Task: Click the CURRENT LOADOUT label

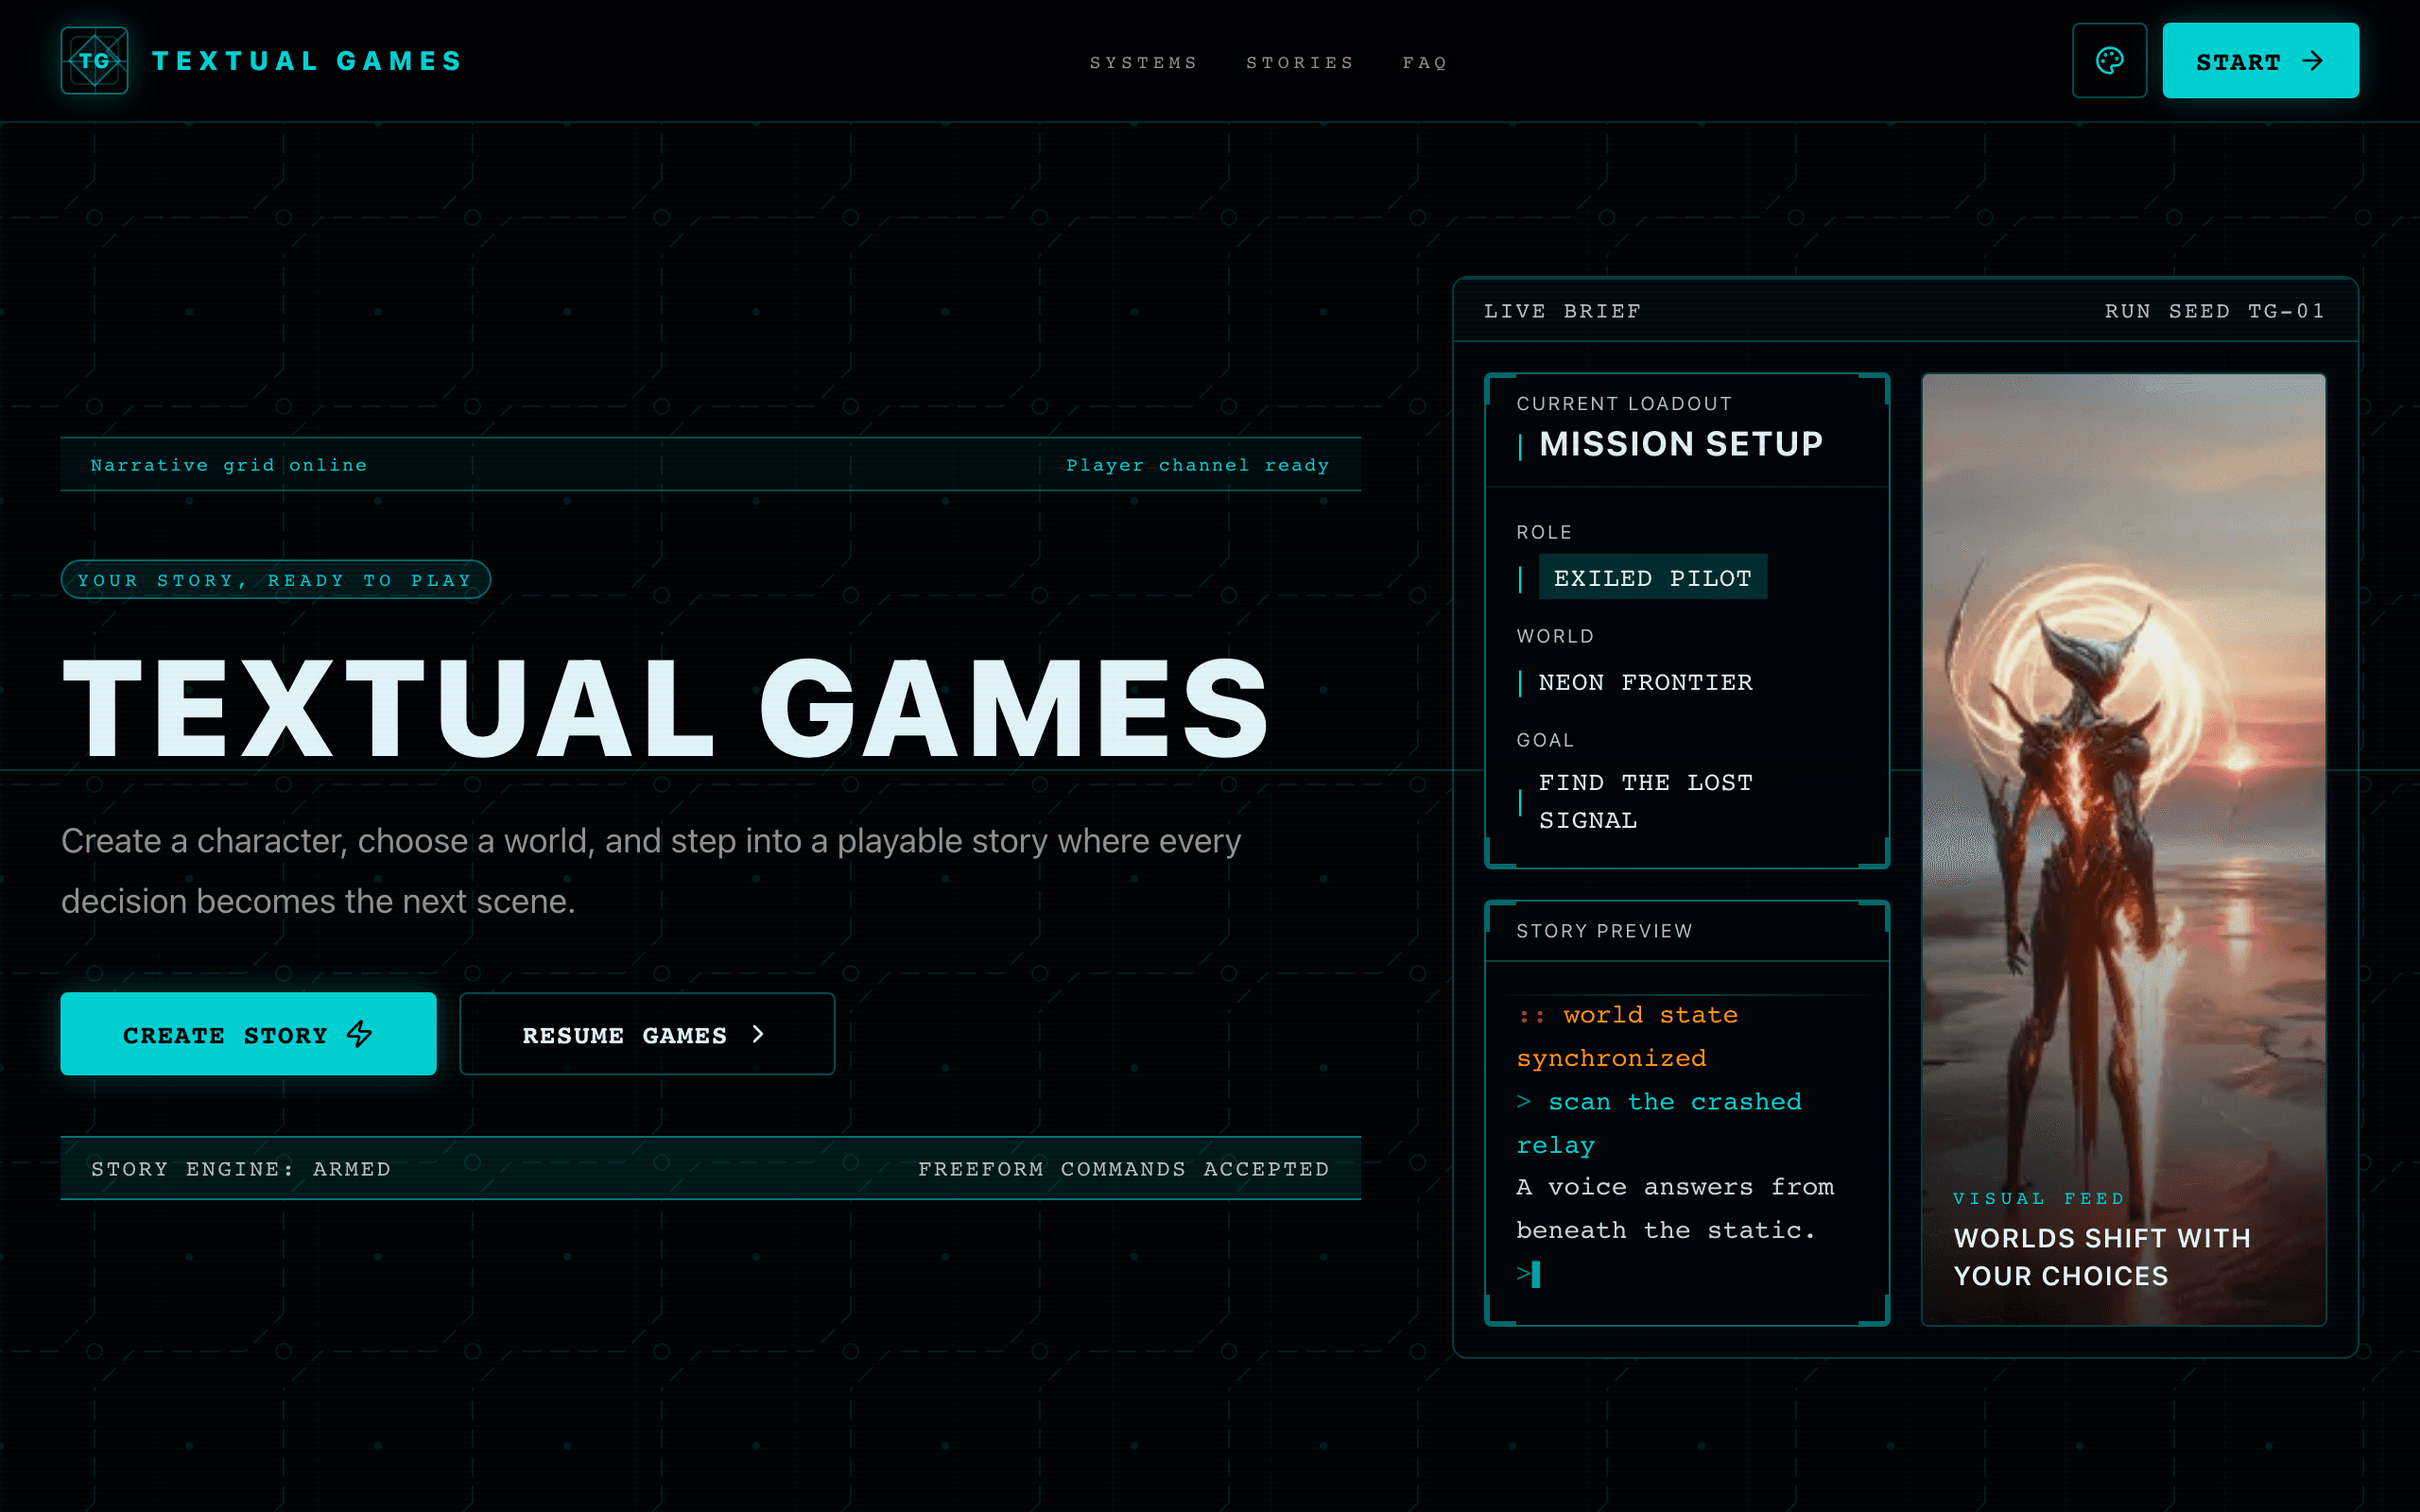Action: 1624,404
